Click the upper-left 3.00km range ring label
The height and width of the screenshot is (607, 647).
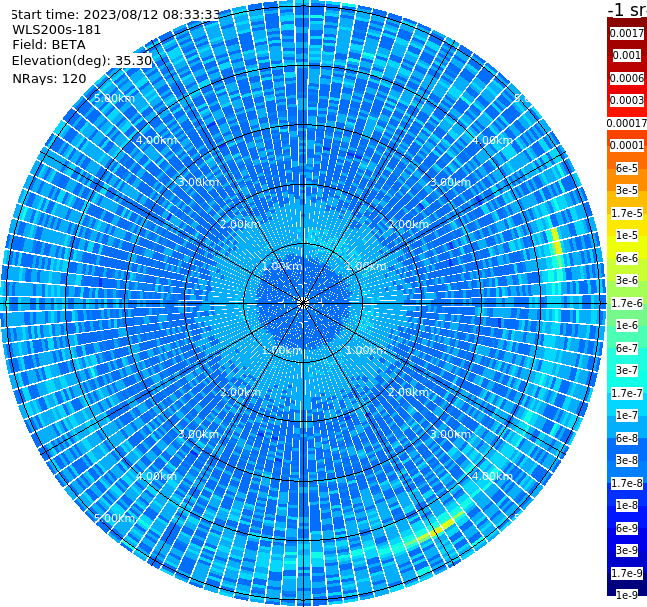(198, 182)
